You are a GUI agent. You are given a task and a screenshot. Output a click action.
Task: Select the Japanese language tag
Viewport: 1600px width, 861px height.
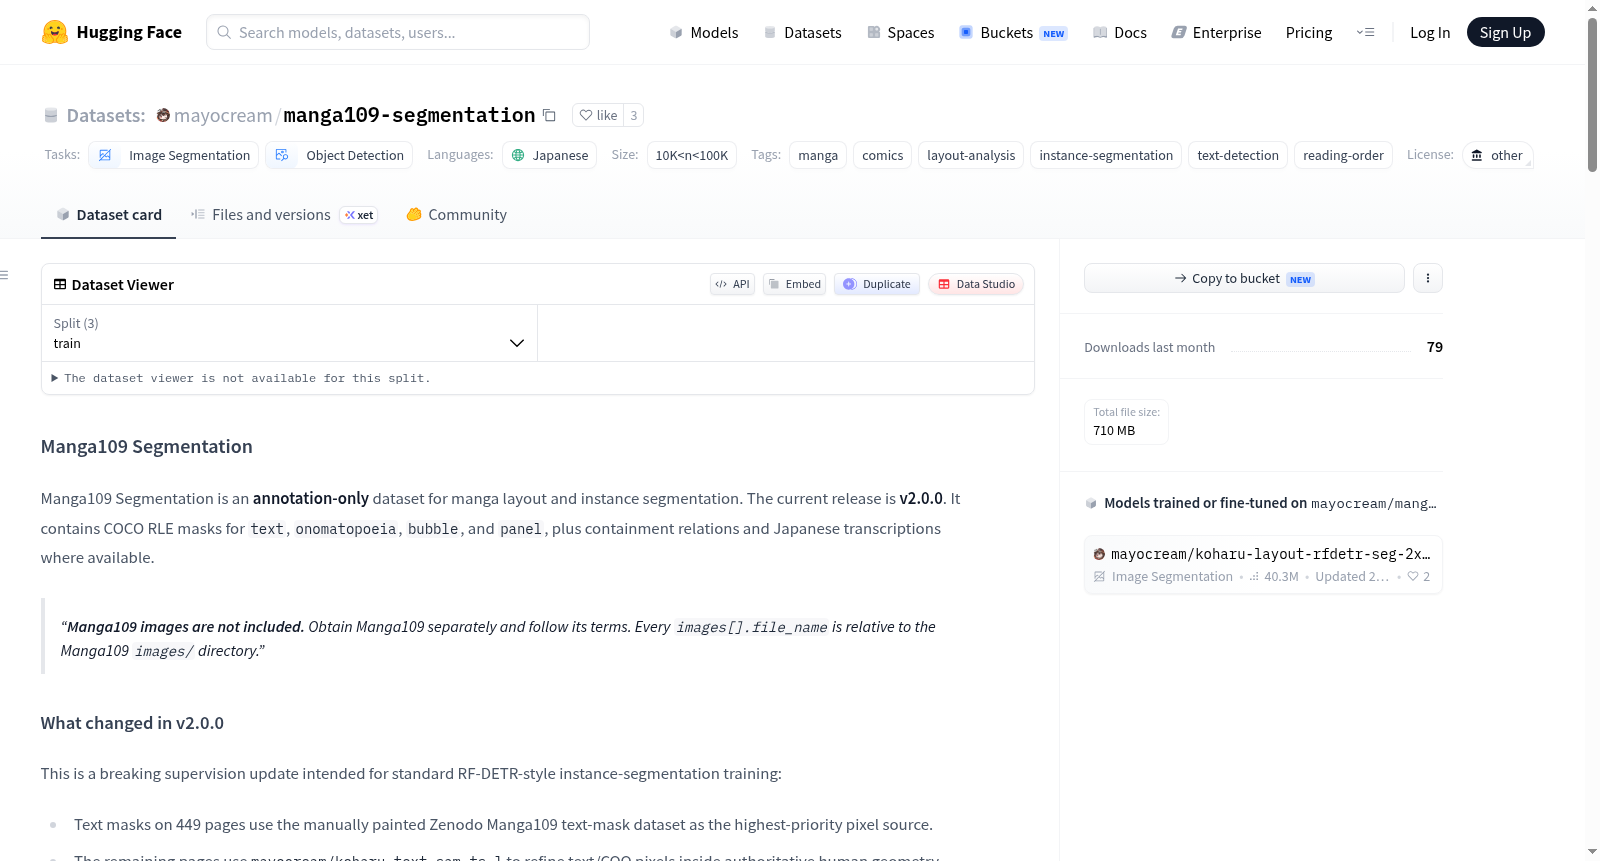pyautogui.click(x=549, y=155)
